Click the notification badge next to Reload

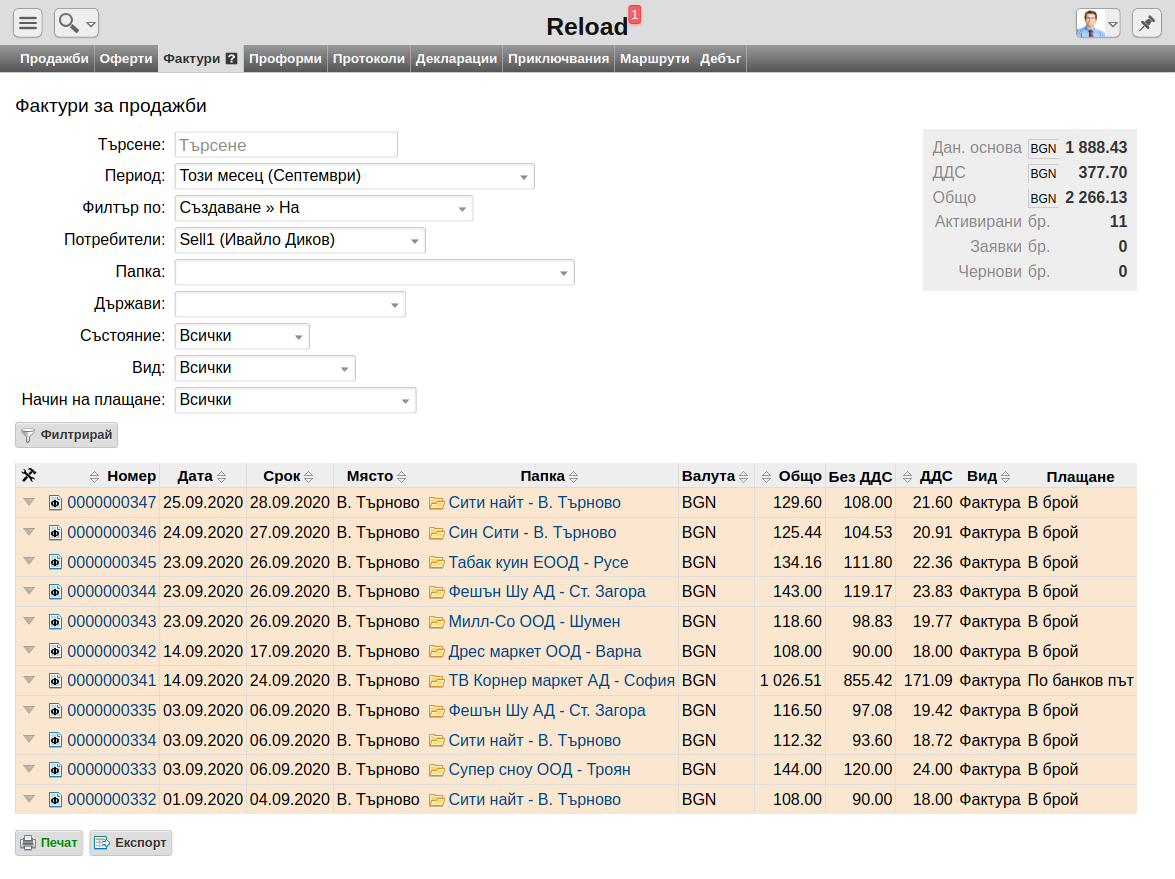[635, 14]
